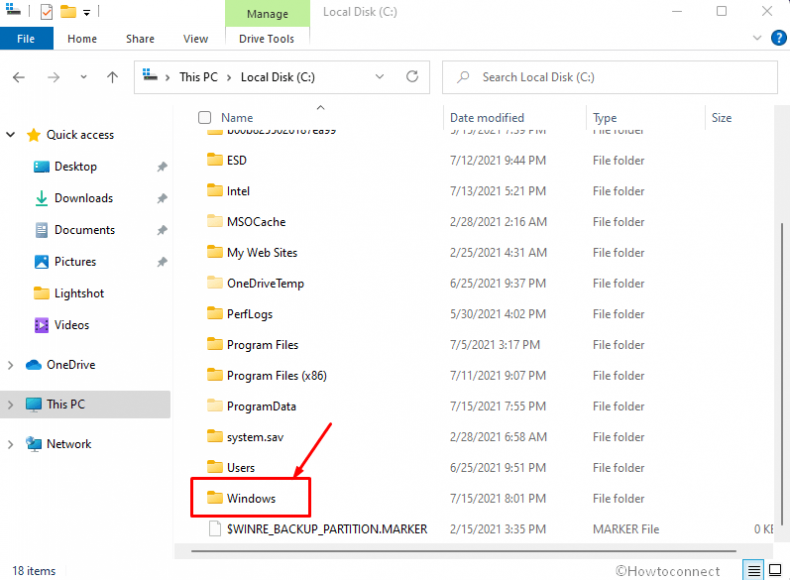
Task: Click the Search Local Disk (C:) field
Action: [610, 77]
